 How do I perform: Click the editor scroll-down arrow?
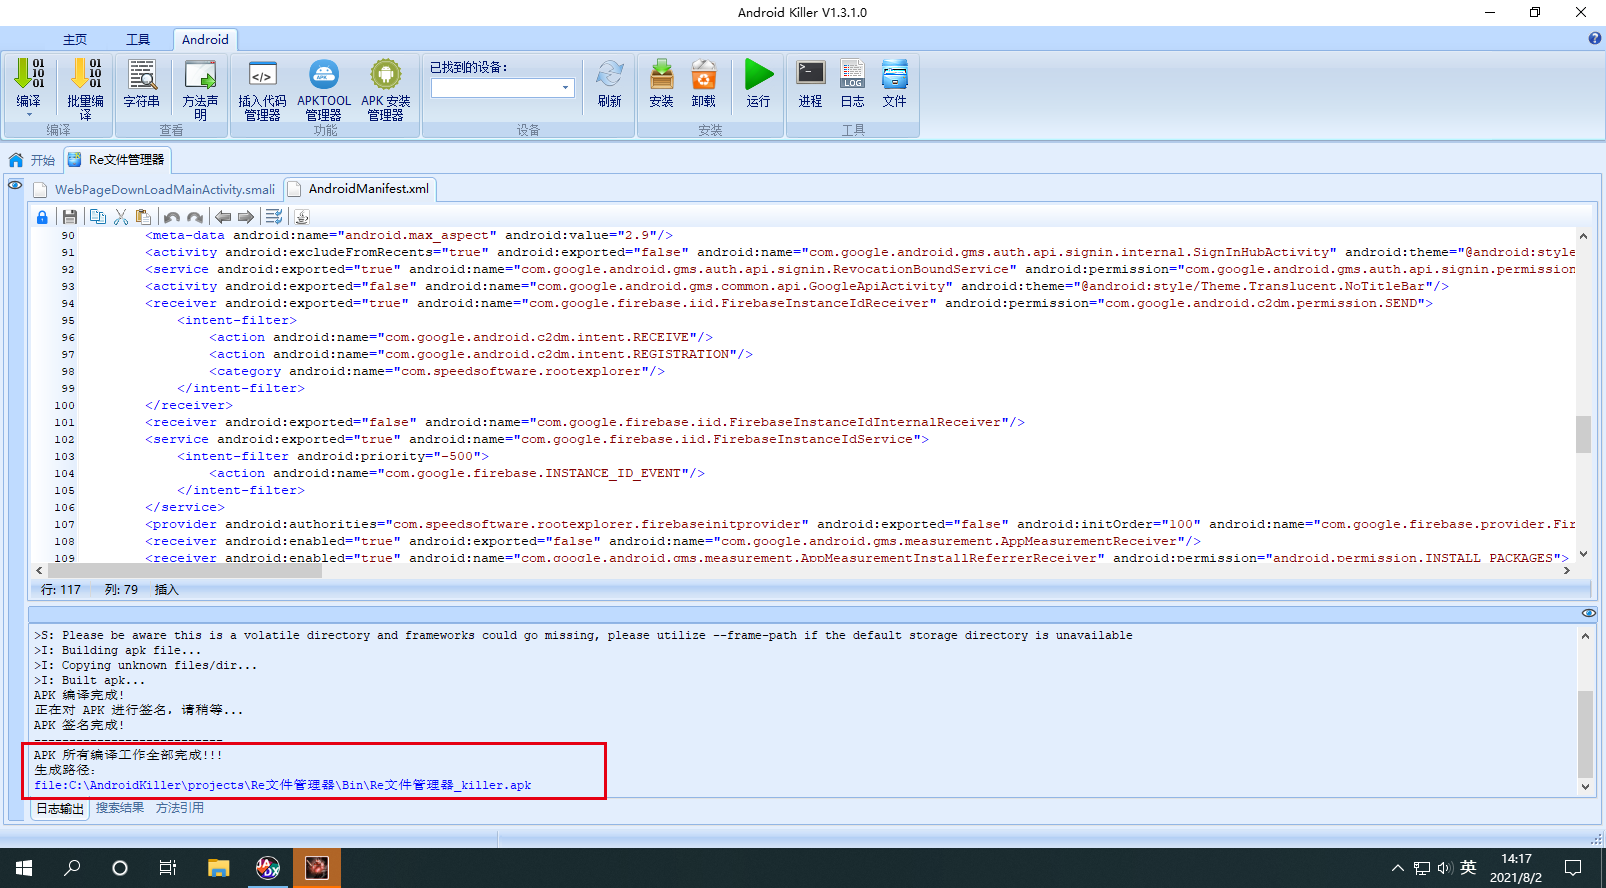[1583, 554]
